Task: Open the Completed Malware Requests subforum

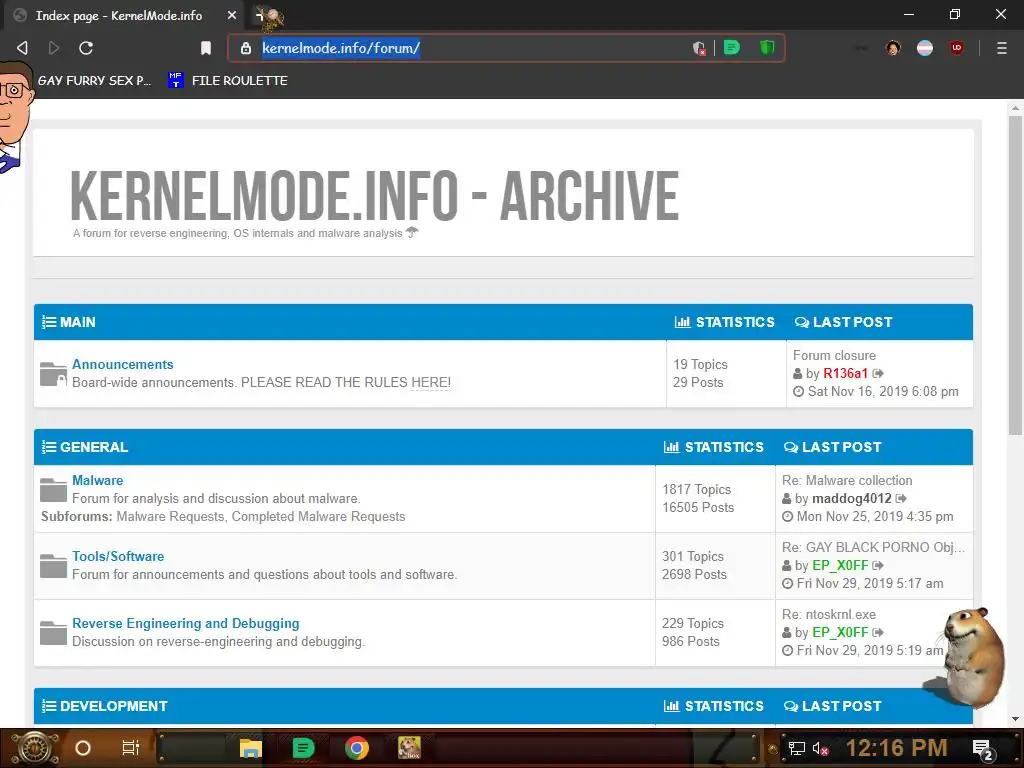Action: tap(319, 516)
